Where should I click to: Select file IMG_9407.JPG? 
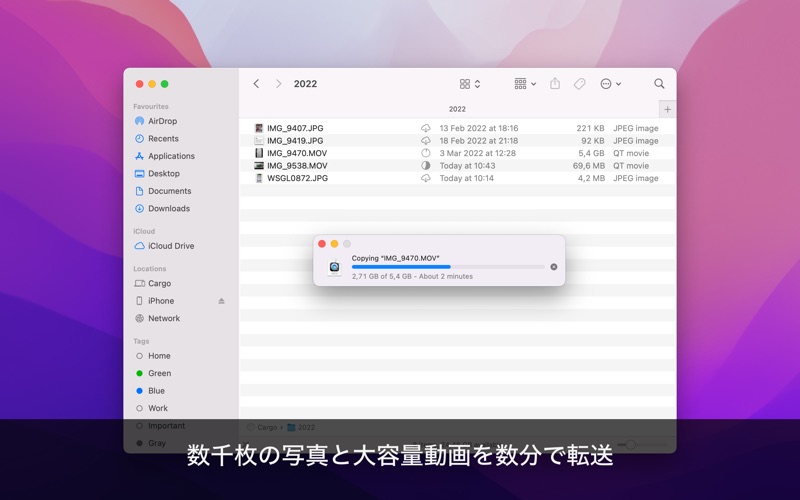point(295,128)
